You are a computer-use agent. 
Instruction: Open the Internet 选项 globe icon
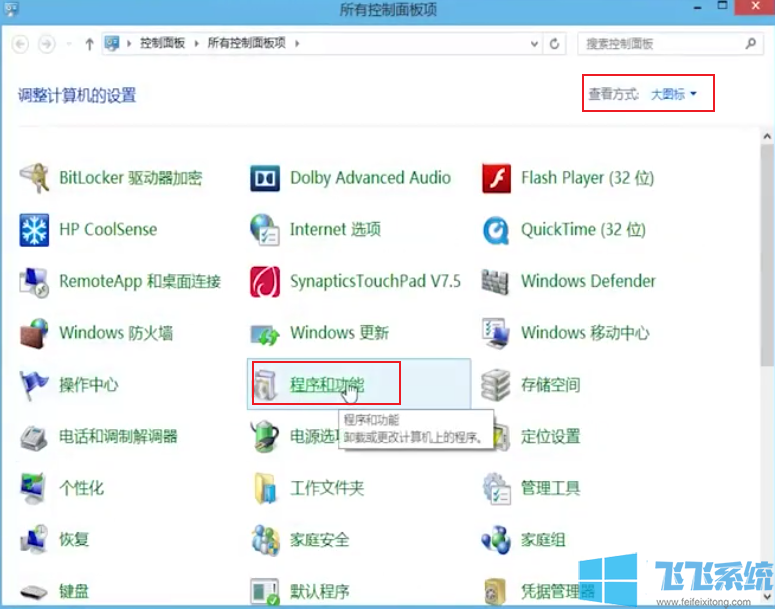265,230
